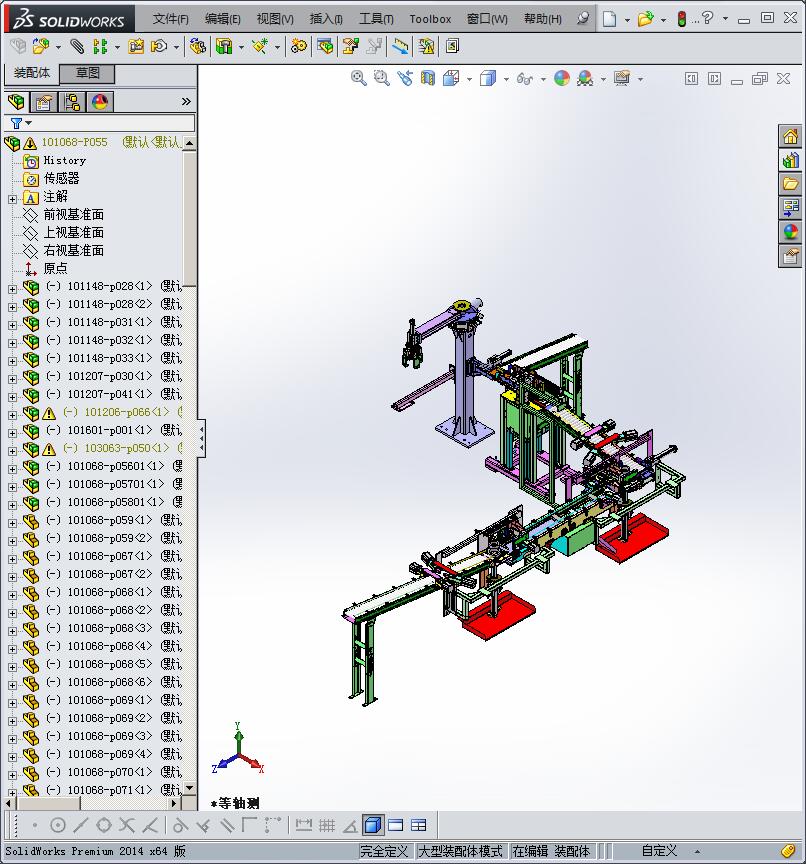Click the 完全定义 status bar field
Viewport: 806px width, 864px height.
click(x=383, y=851)
